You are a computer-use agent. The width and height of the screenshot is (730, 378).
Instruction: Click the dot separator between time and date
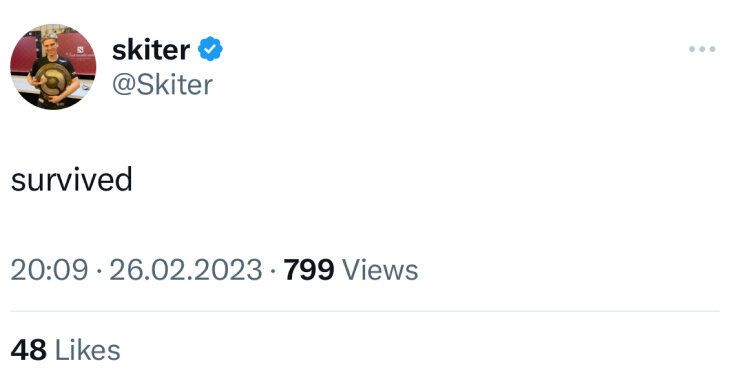pos(99,271)
